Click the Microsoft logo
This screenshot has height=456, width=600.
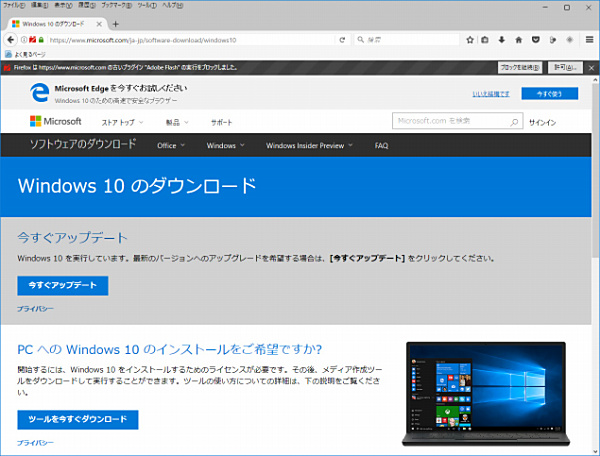pyautogui.click(x=55, y=121)
